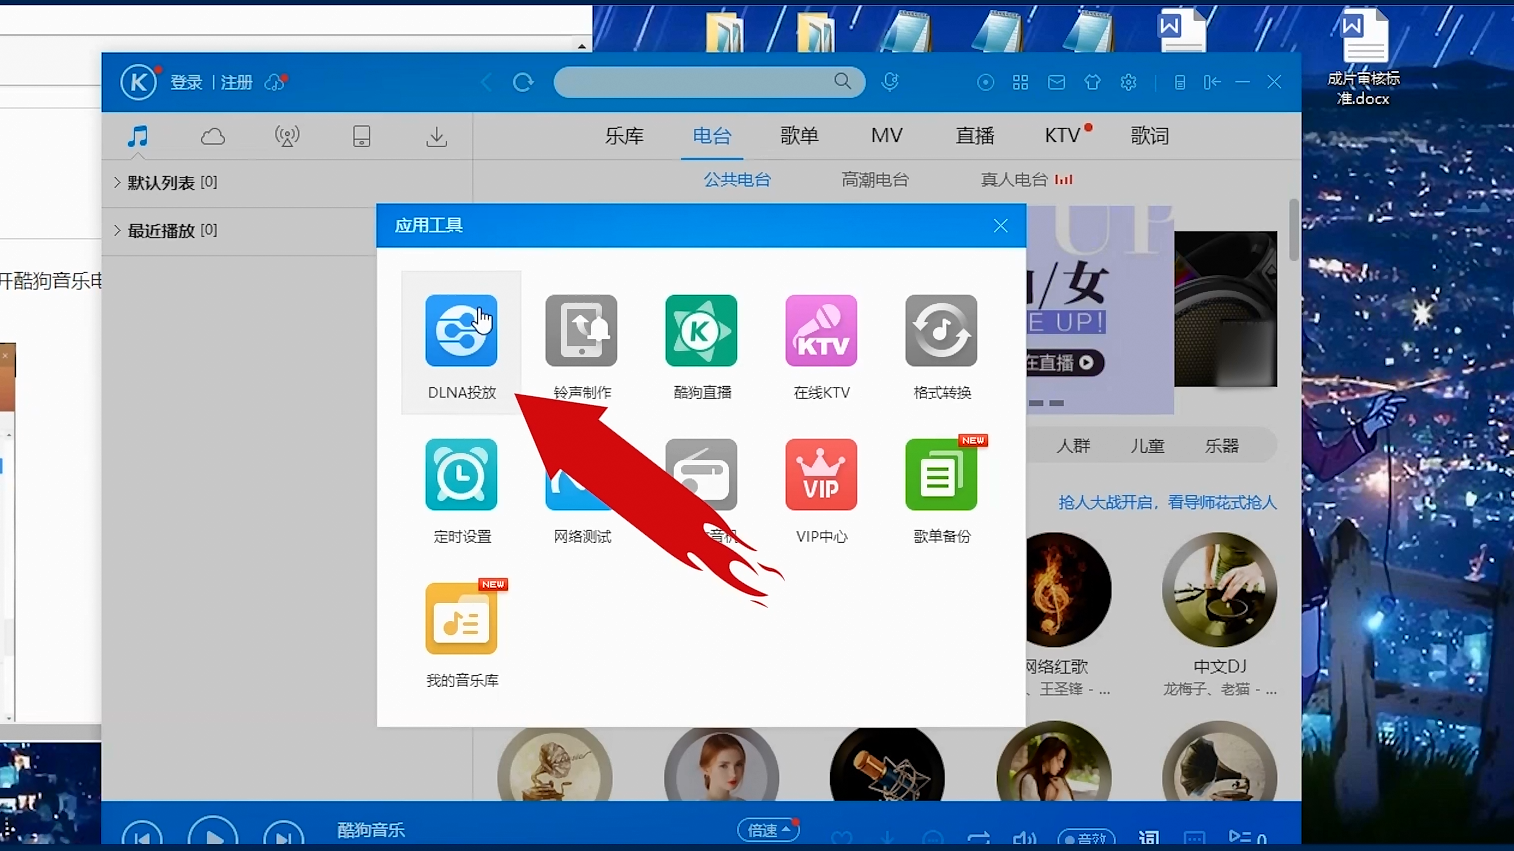Viewport: 1514px width, 851px height.
Task: Open the VIP中心 tool
Action: [x=821, y=490]
